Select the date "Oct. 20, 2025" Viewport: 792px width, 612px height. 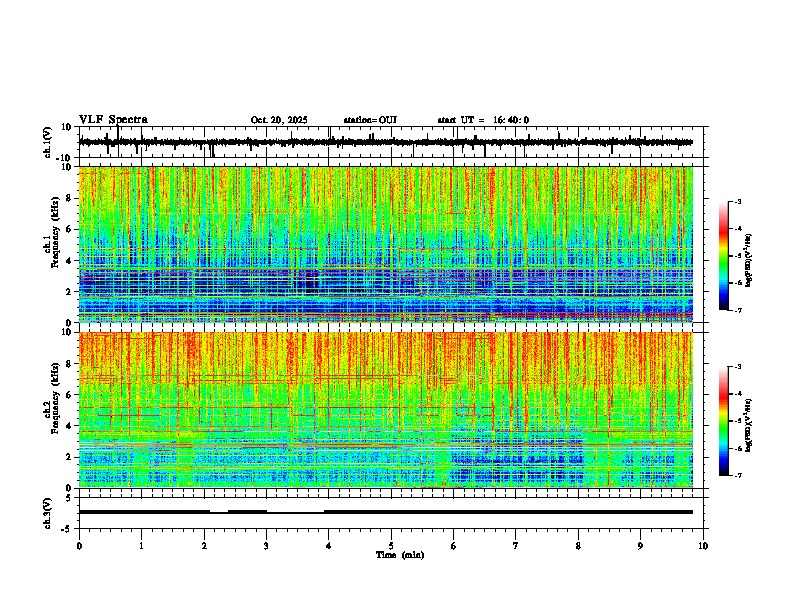tap(279, 120)
